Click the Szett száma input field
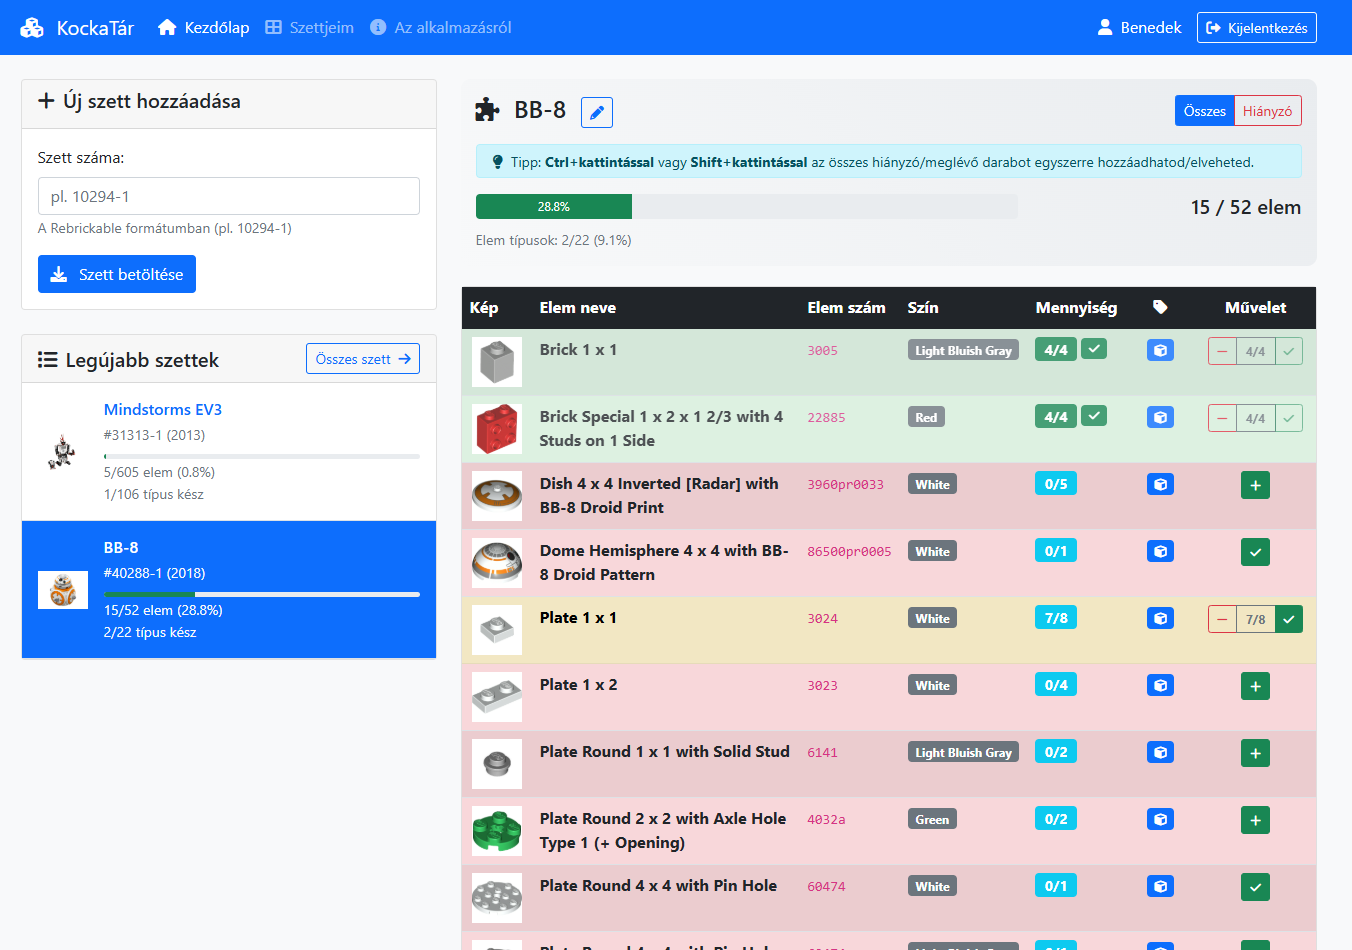This screenshot has width=1352, height=950. [228, 196]
